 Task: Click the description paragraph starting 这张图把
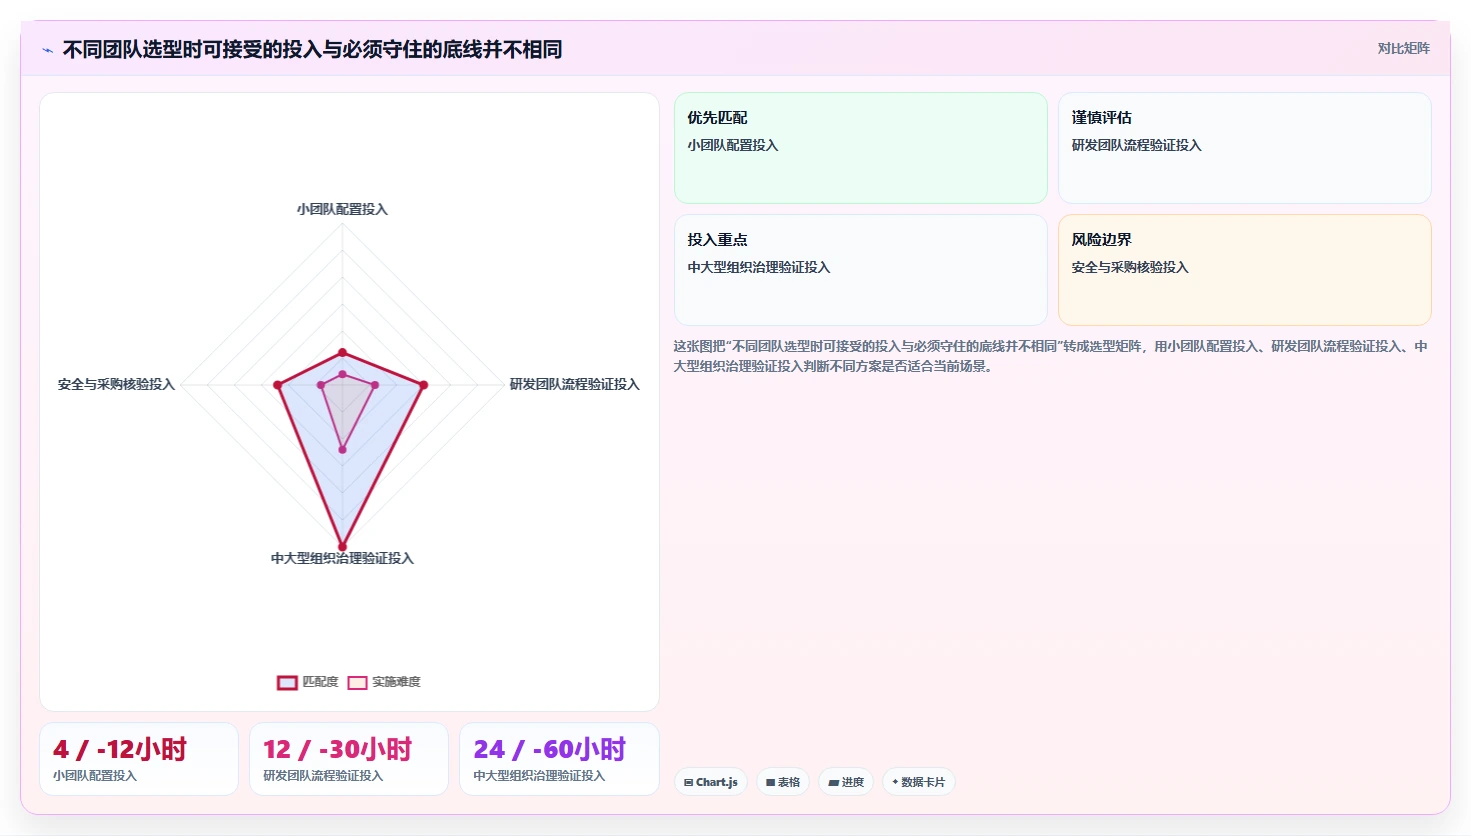click(x=1050, y=356)
